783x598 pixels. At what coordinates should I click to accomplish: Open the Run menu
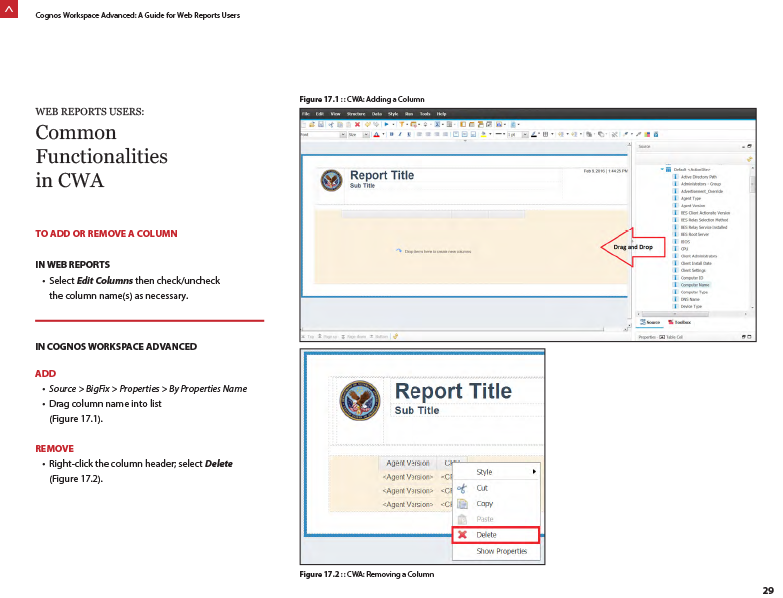409,114
